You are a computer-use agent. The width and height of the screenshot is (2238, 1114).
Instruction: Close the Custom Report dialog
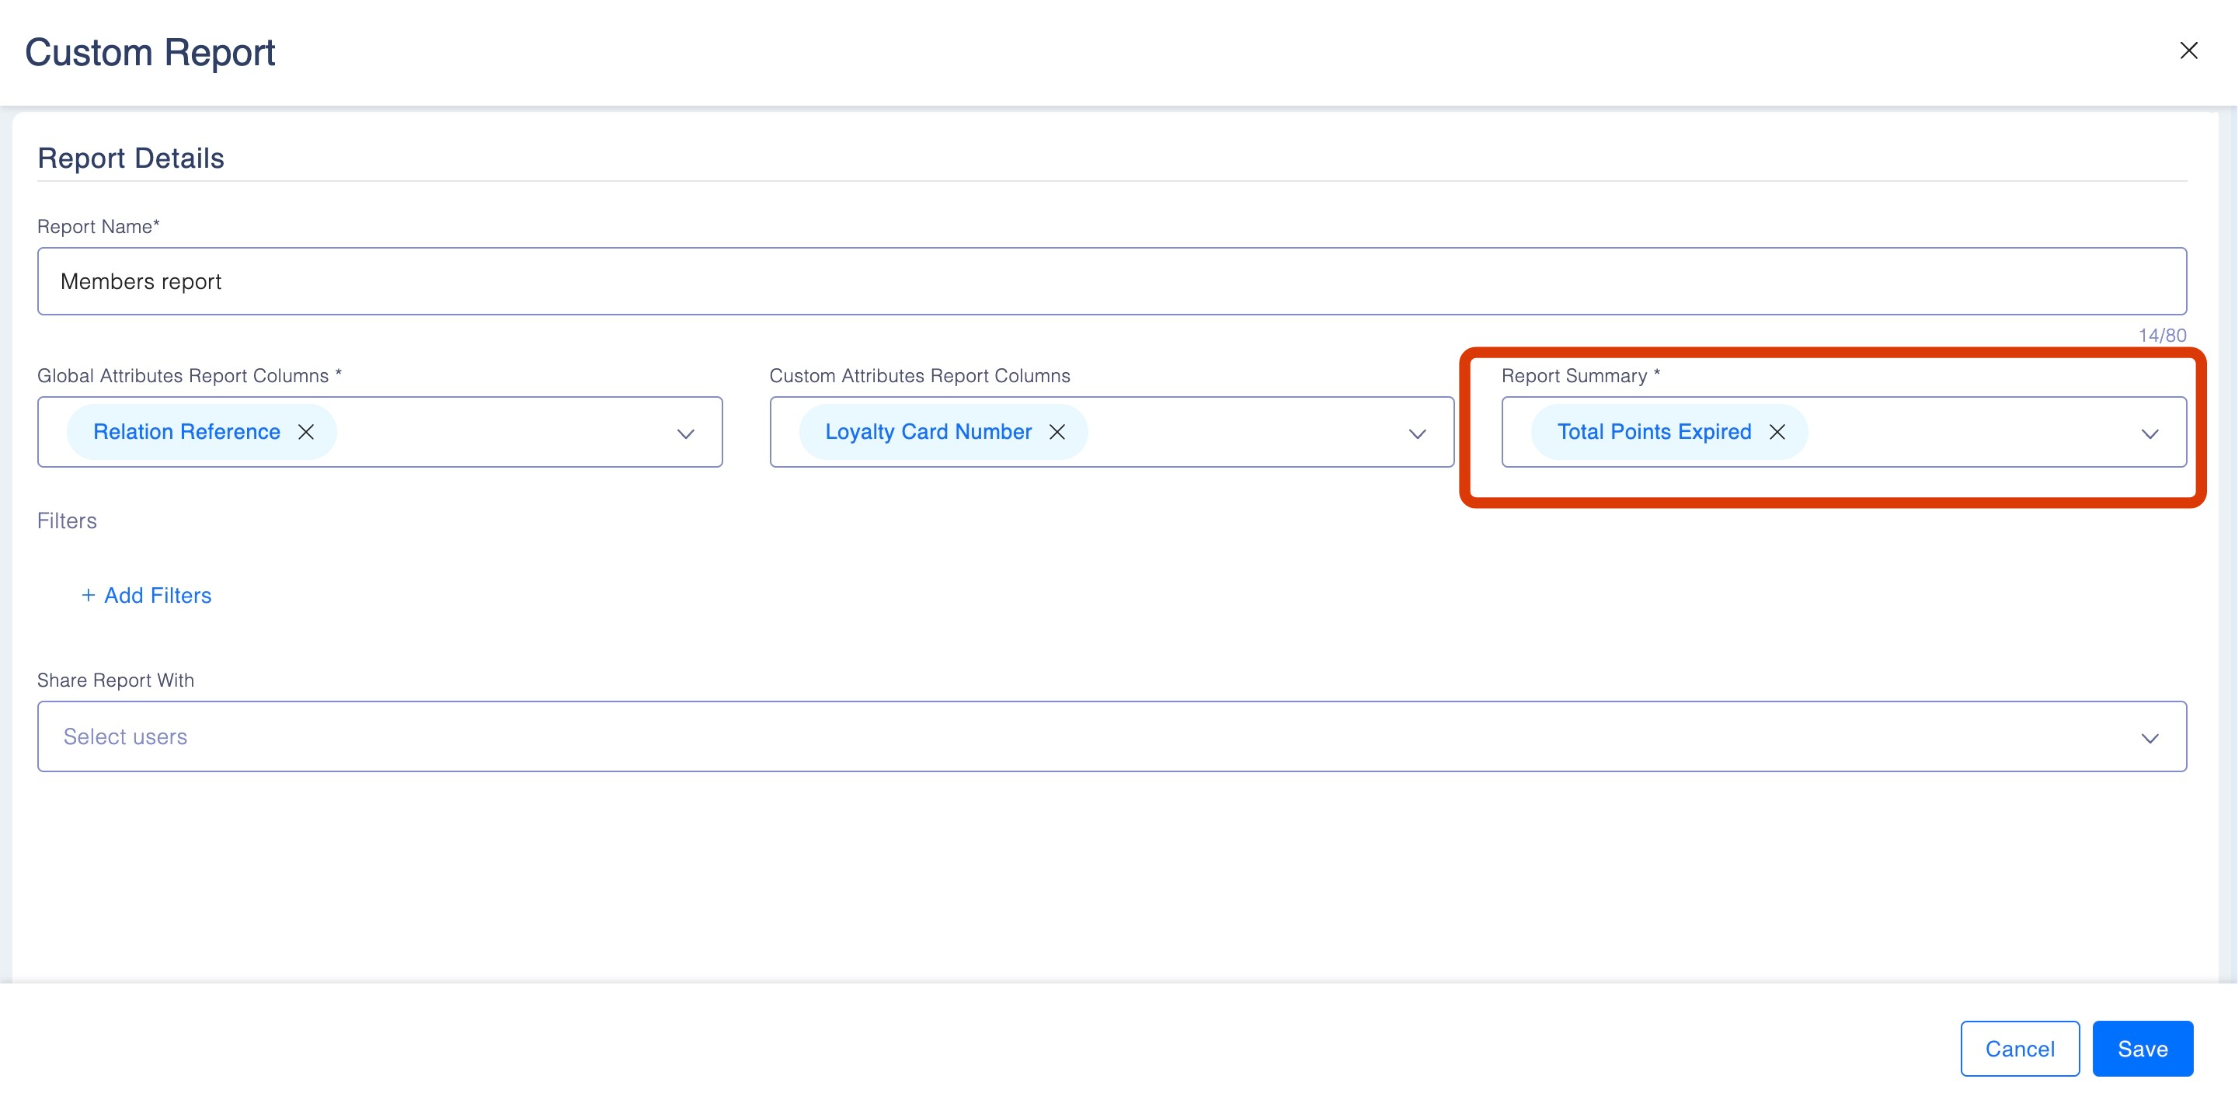coord(2188,51)
